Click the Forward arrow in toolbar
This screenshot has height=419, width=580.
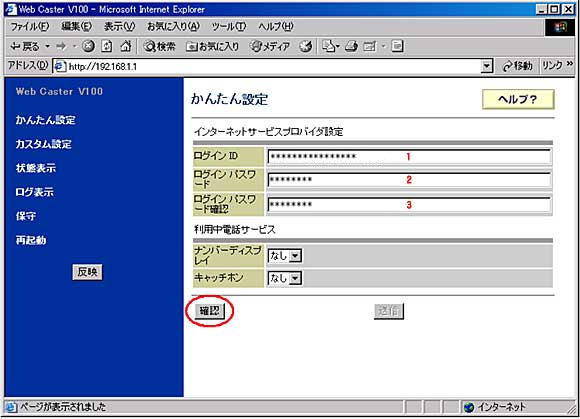coord(61,46)
